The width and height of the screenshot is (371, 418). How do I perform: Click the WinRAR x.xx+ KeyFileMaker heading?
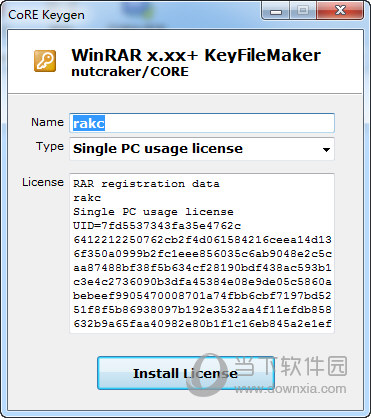196,55
